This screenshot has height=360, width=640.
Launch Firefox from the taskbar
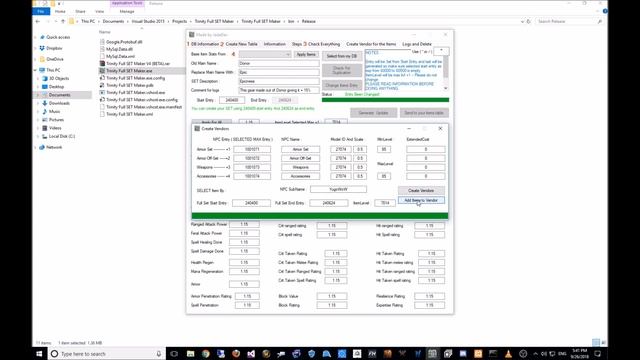(236, 353)
